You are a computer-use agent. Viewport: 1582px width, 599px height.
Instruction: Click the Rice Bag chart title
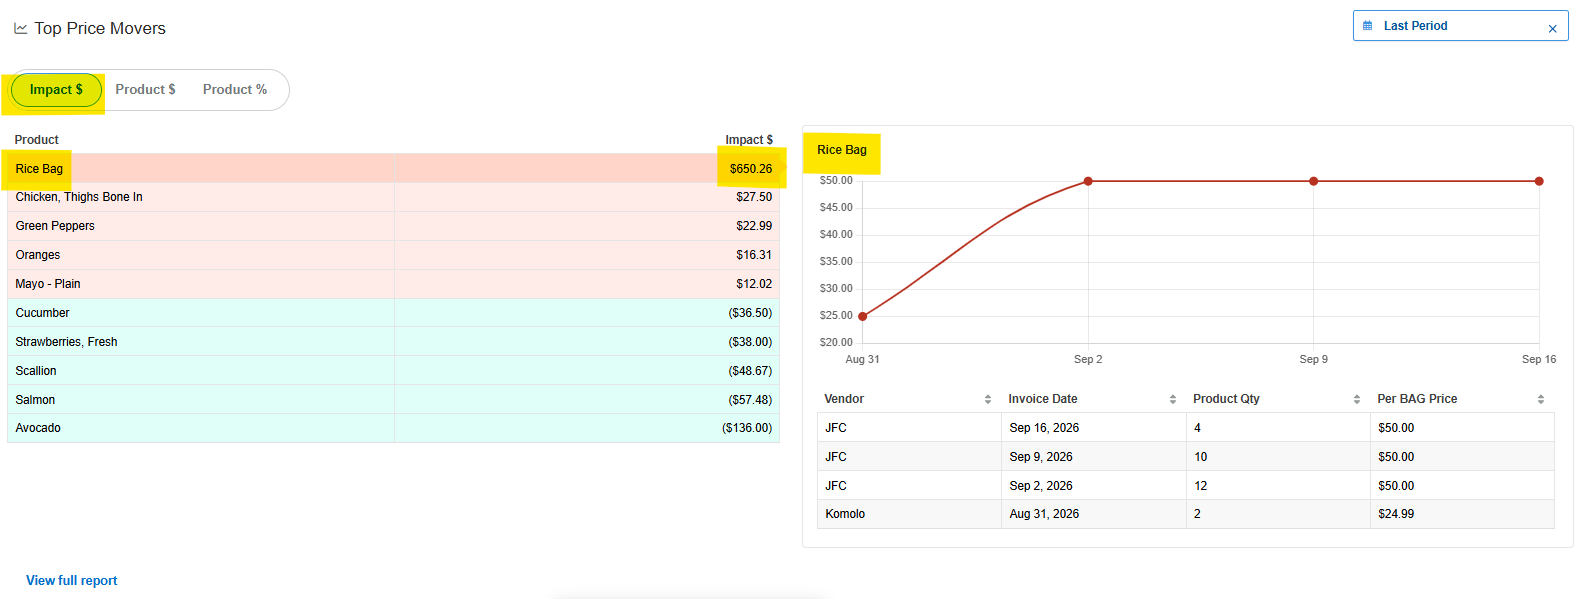pyautogui.click(x=842, y=150)
